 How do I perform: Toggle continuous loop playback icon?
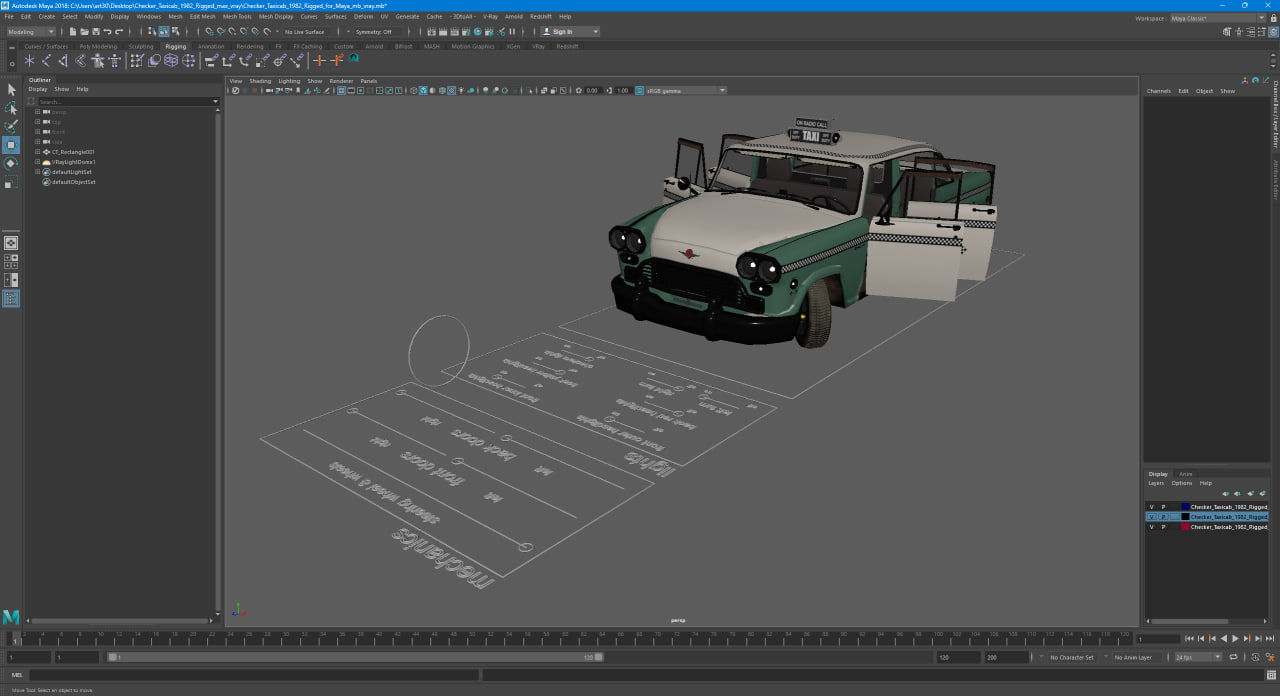(x=1233, y=657)
